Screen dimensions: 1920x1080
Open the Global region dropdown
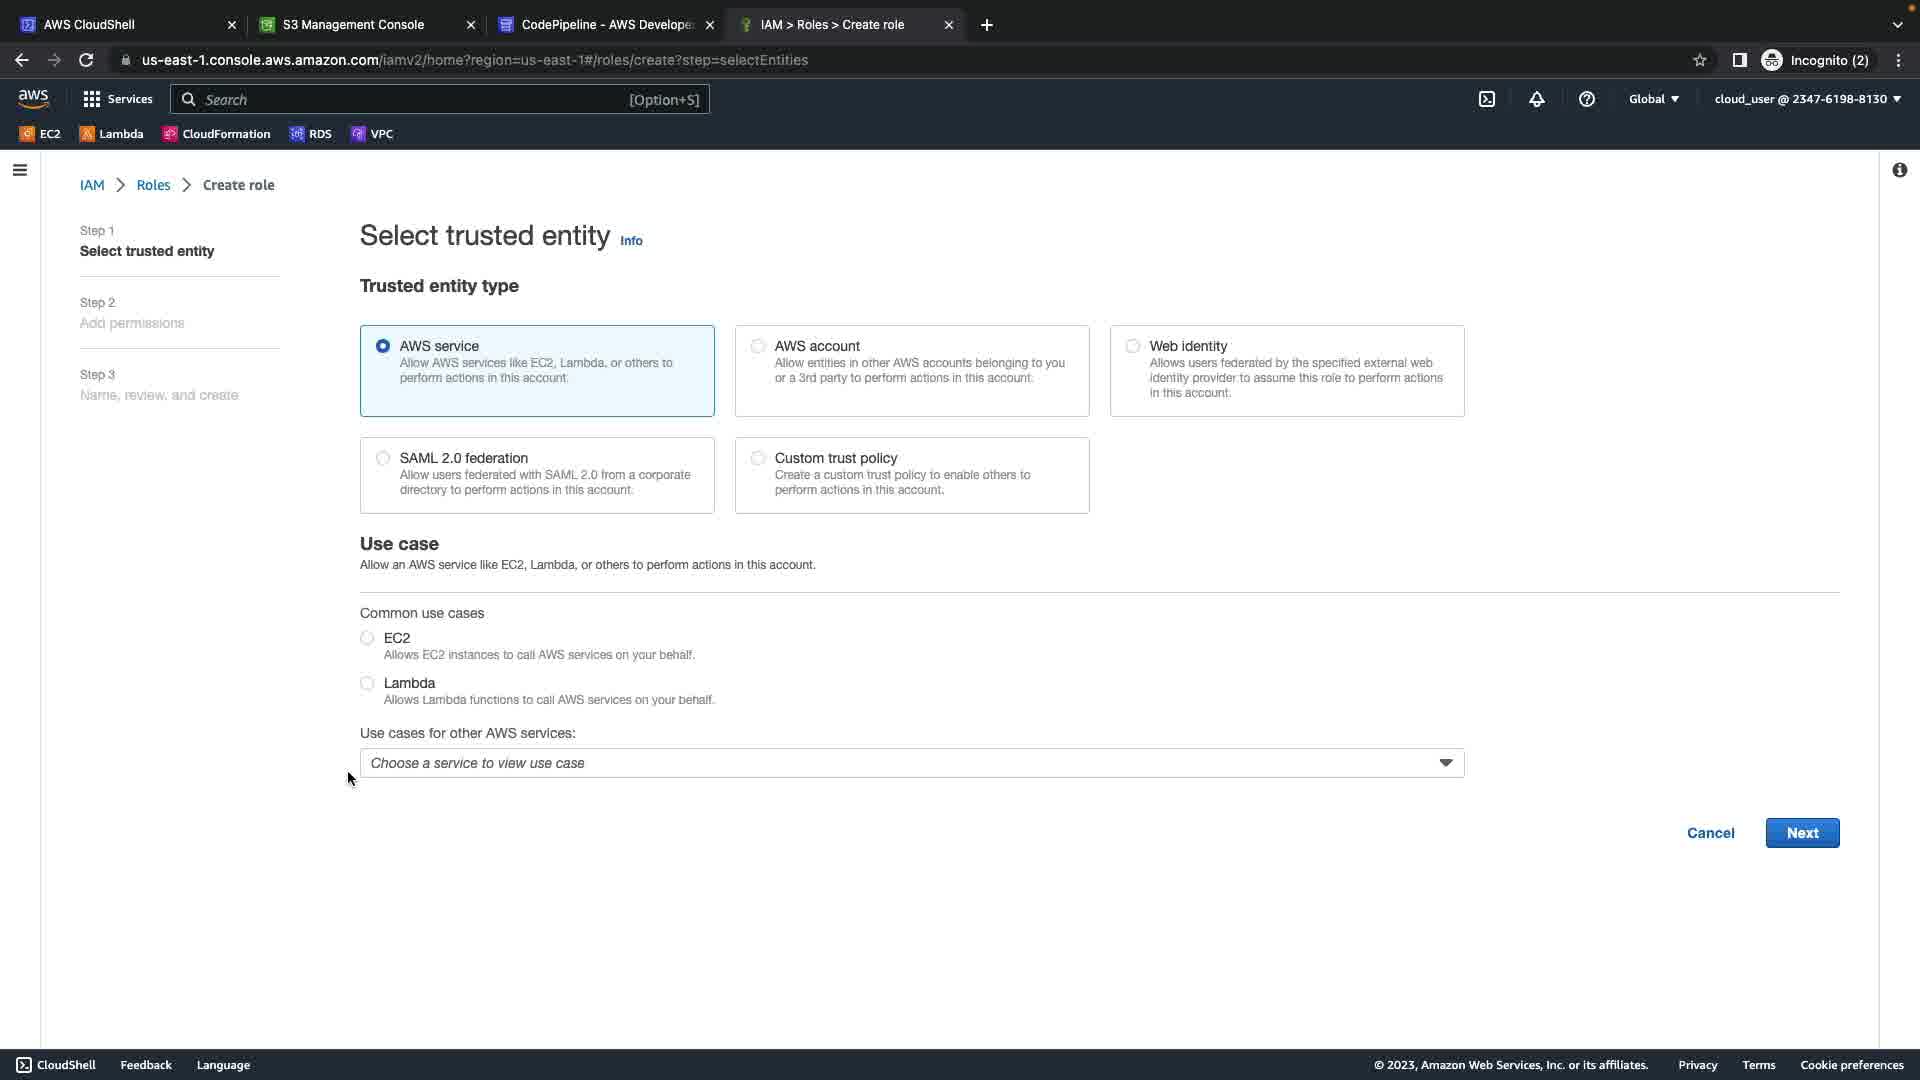1653,99
